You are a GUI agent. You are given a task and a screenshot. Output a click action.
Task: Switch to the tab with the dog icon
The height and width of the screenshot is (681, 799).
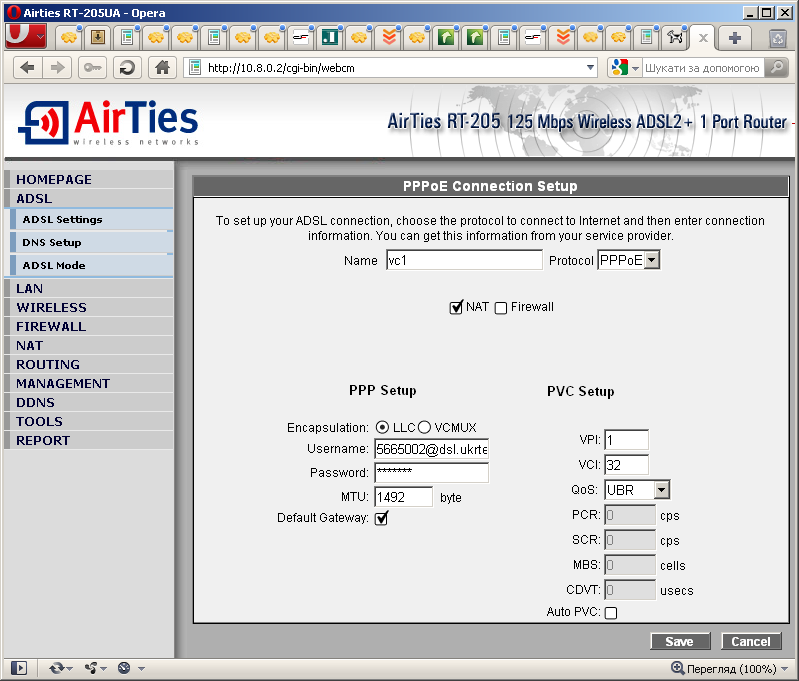675,37
